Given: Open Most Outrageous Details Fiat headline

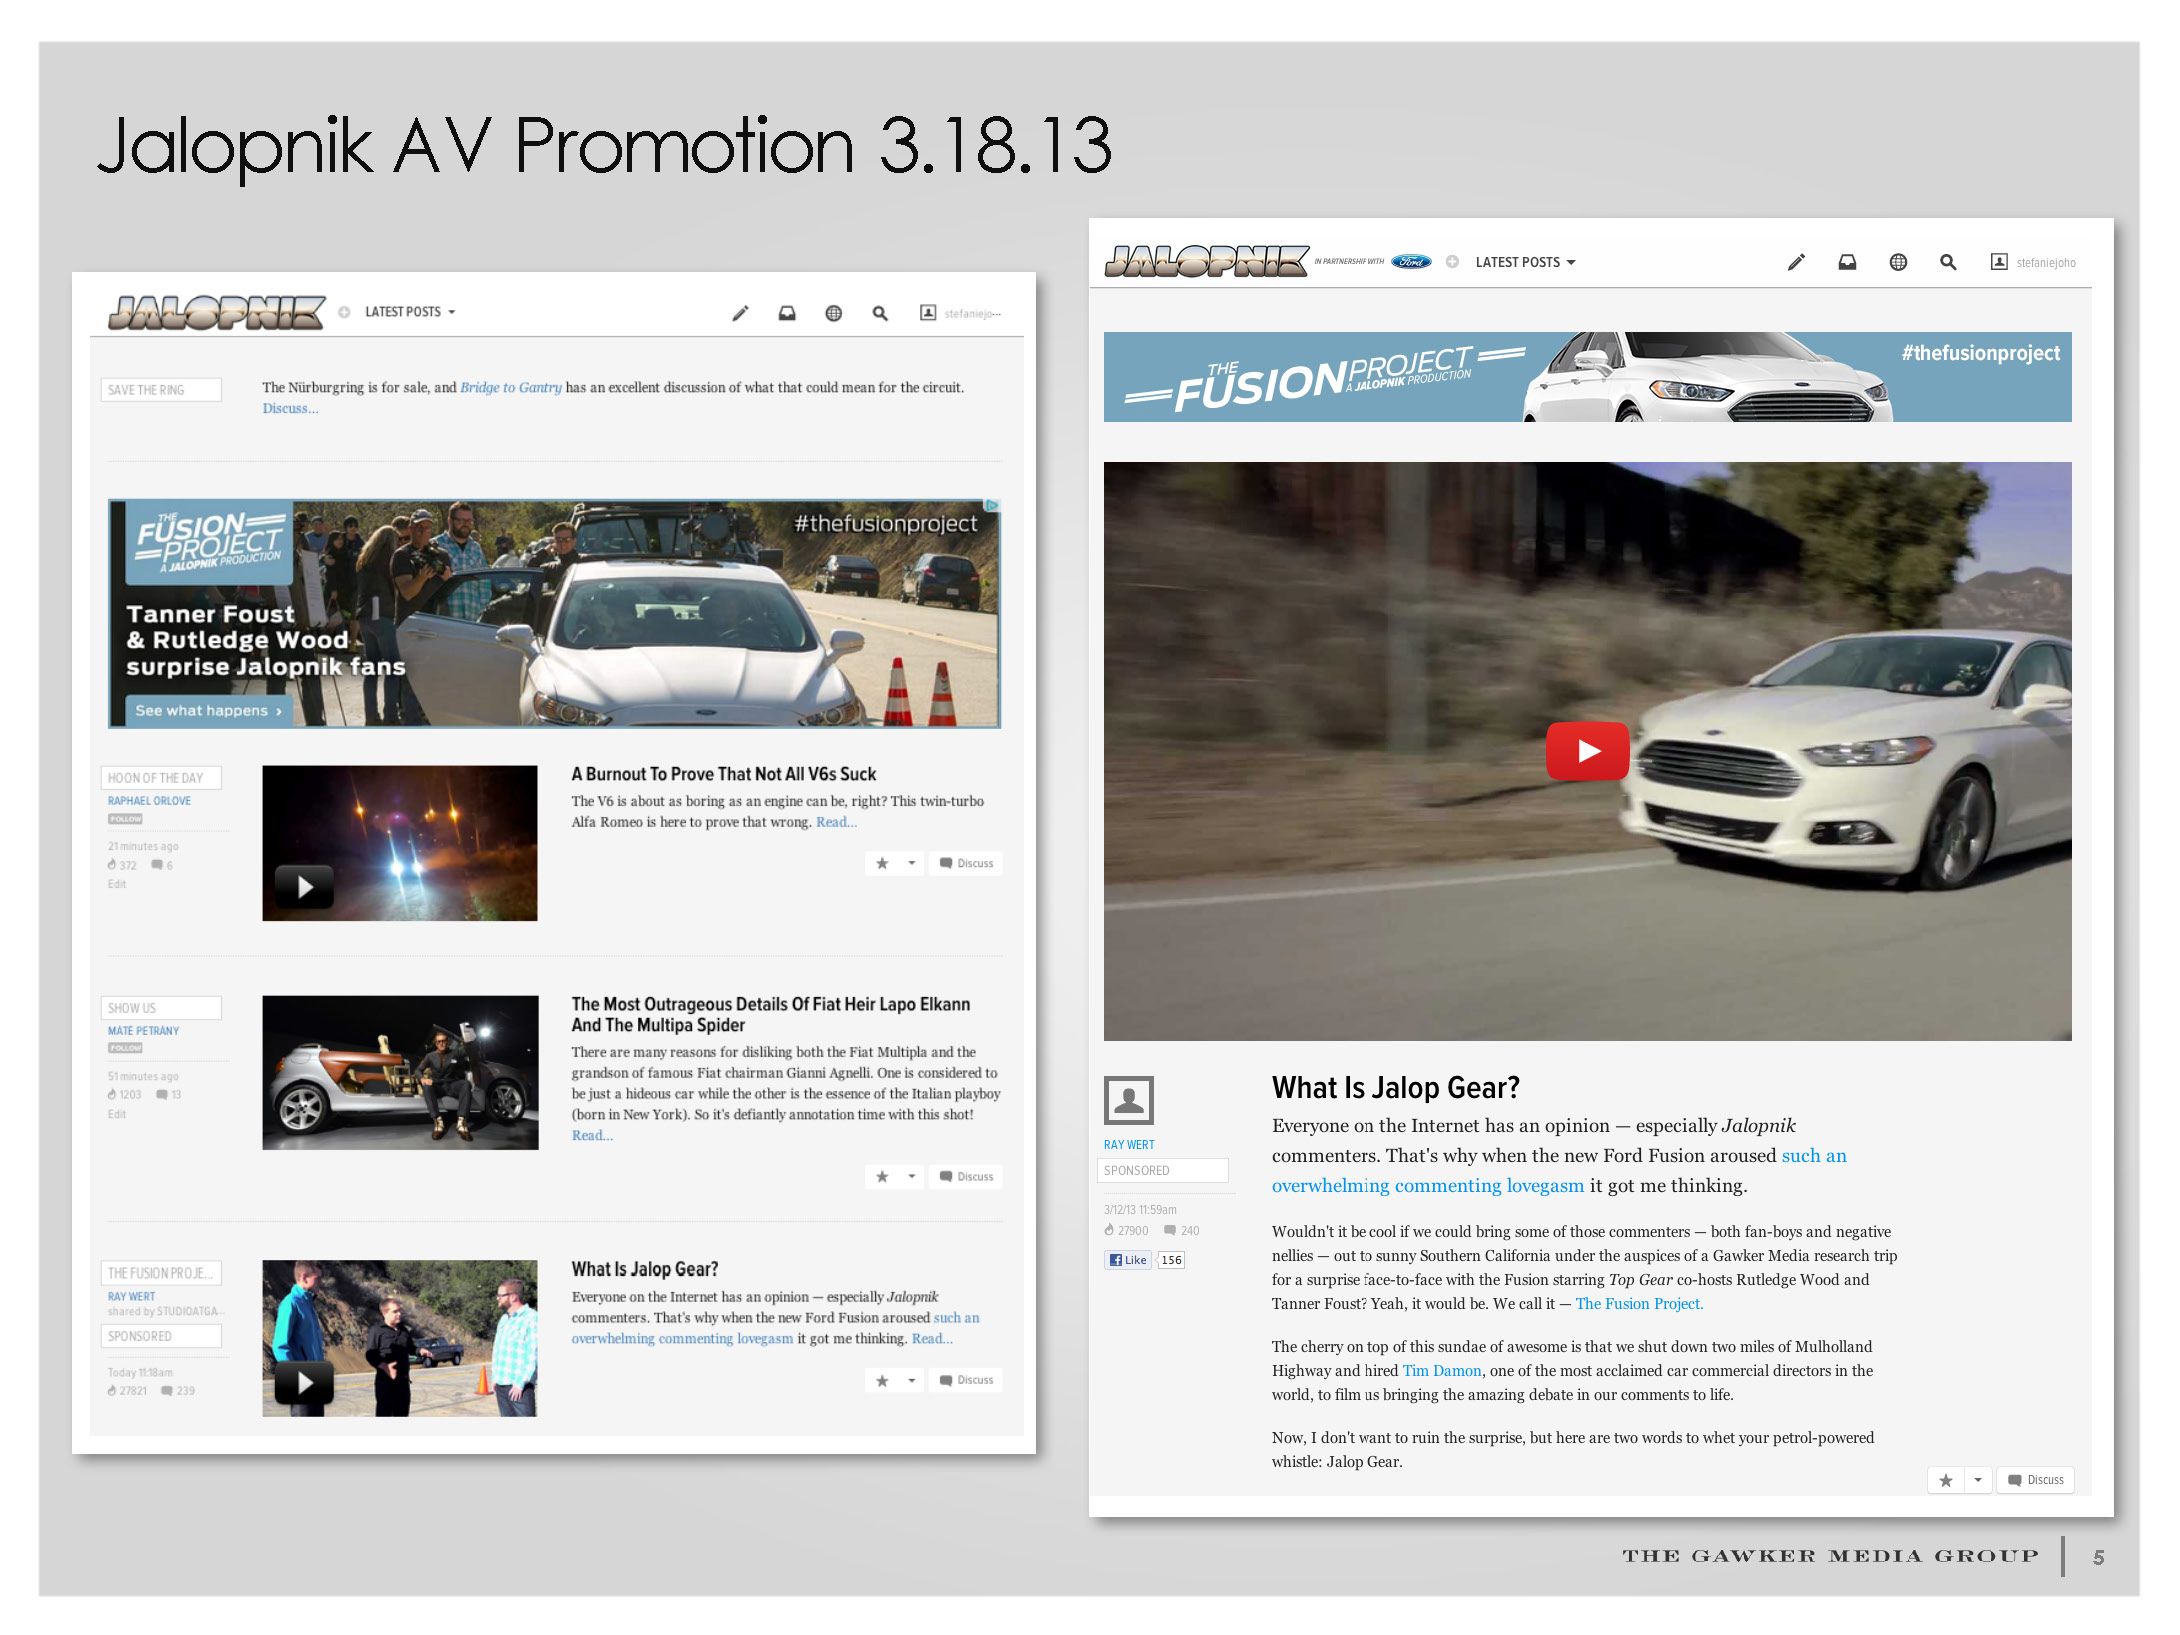Looking at the screenshot, I should coord(771,1014).
